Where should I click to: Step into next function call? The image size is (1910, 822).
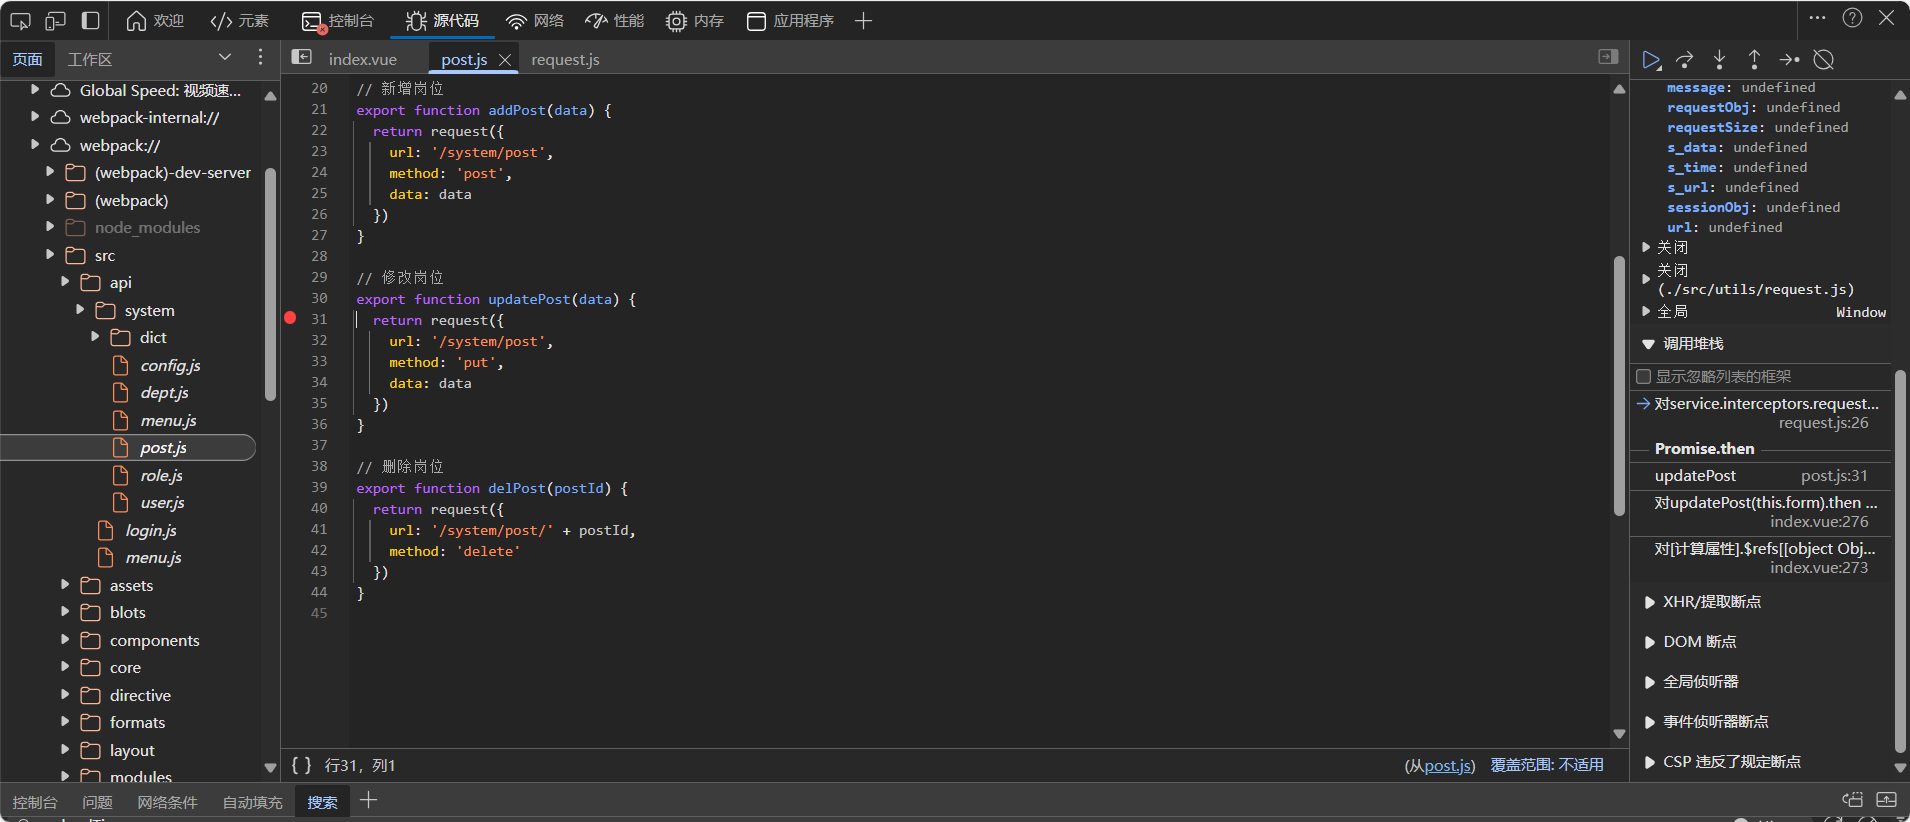(x=1719, y=60)
